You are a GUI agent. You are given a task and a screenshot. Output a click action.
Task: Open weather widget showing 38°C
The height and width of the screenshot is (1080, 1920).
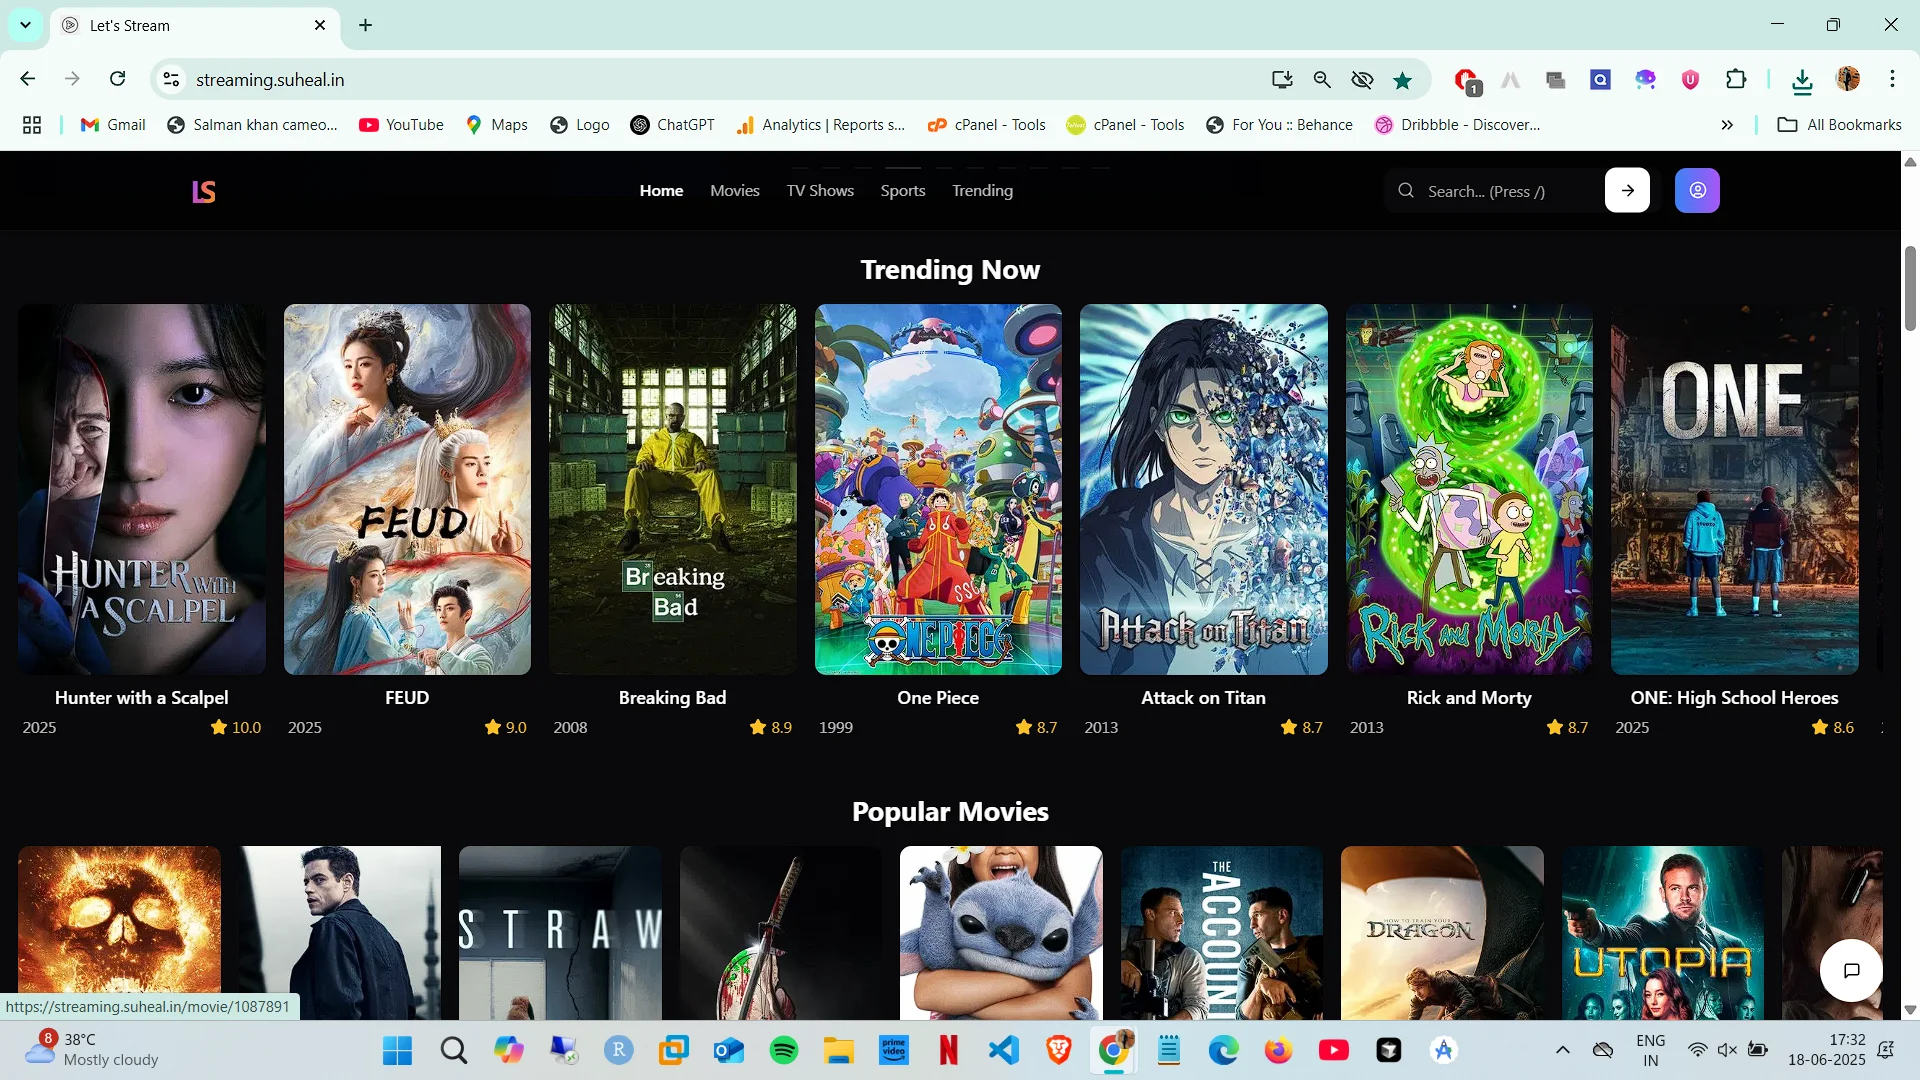click(93, 1050)
